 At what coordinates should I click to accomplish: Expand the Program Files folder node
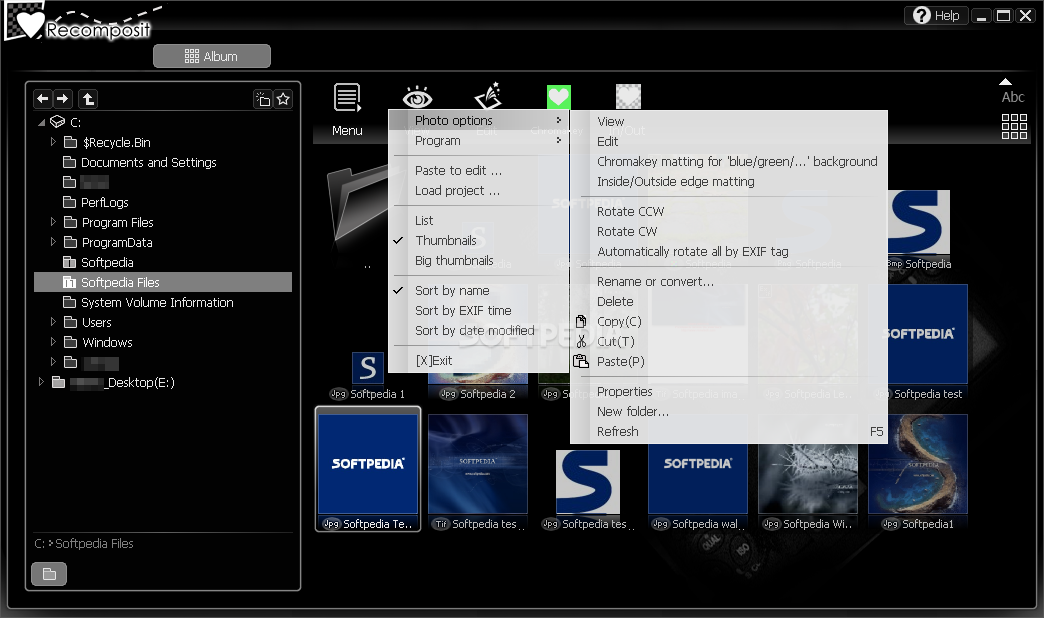tap(53, 222)
